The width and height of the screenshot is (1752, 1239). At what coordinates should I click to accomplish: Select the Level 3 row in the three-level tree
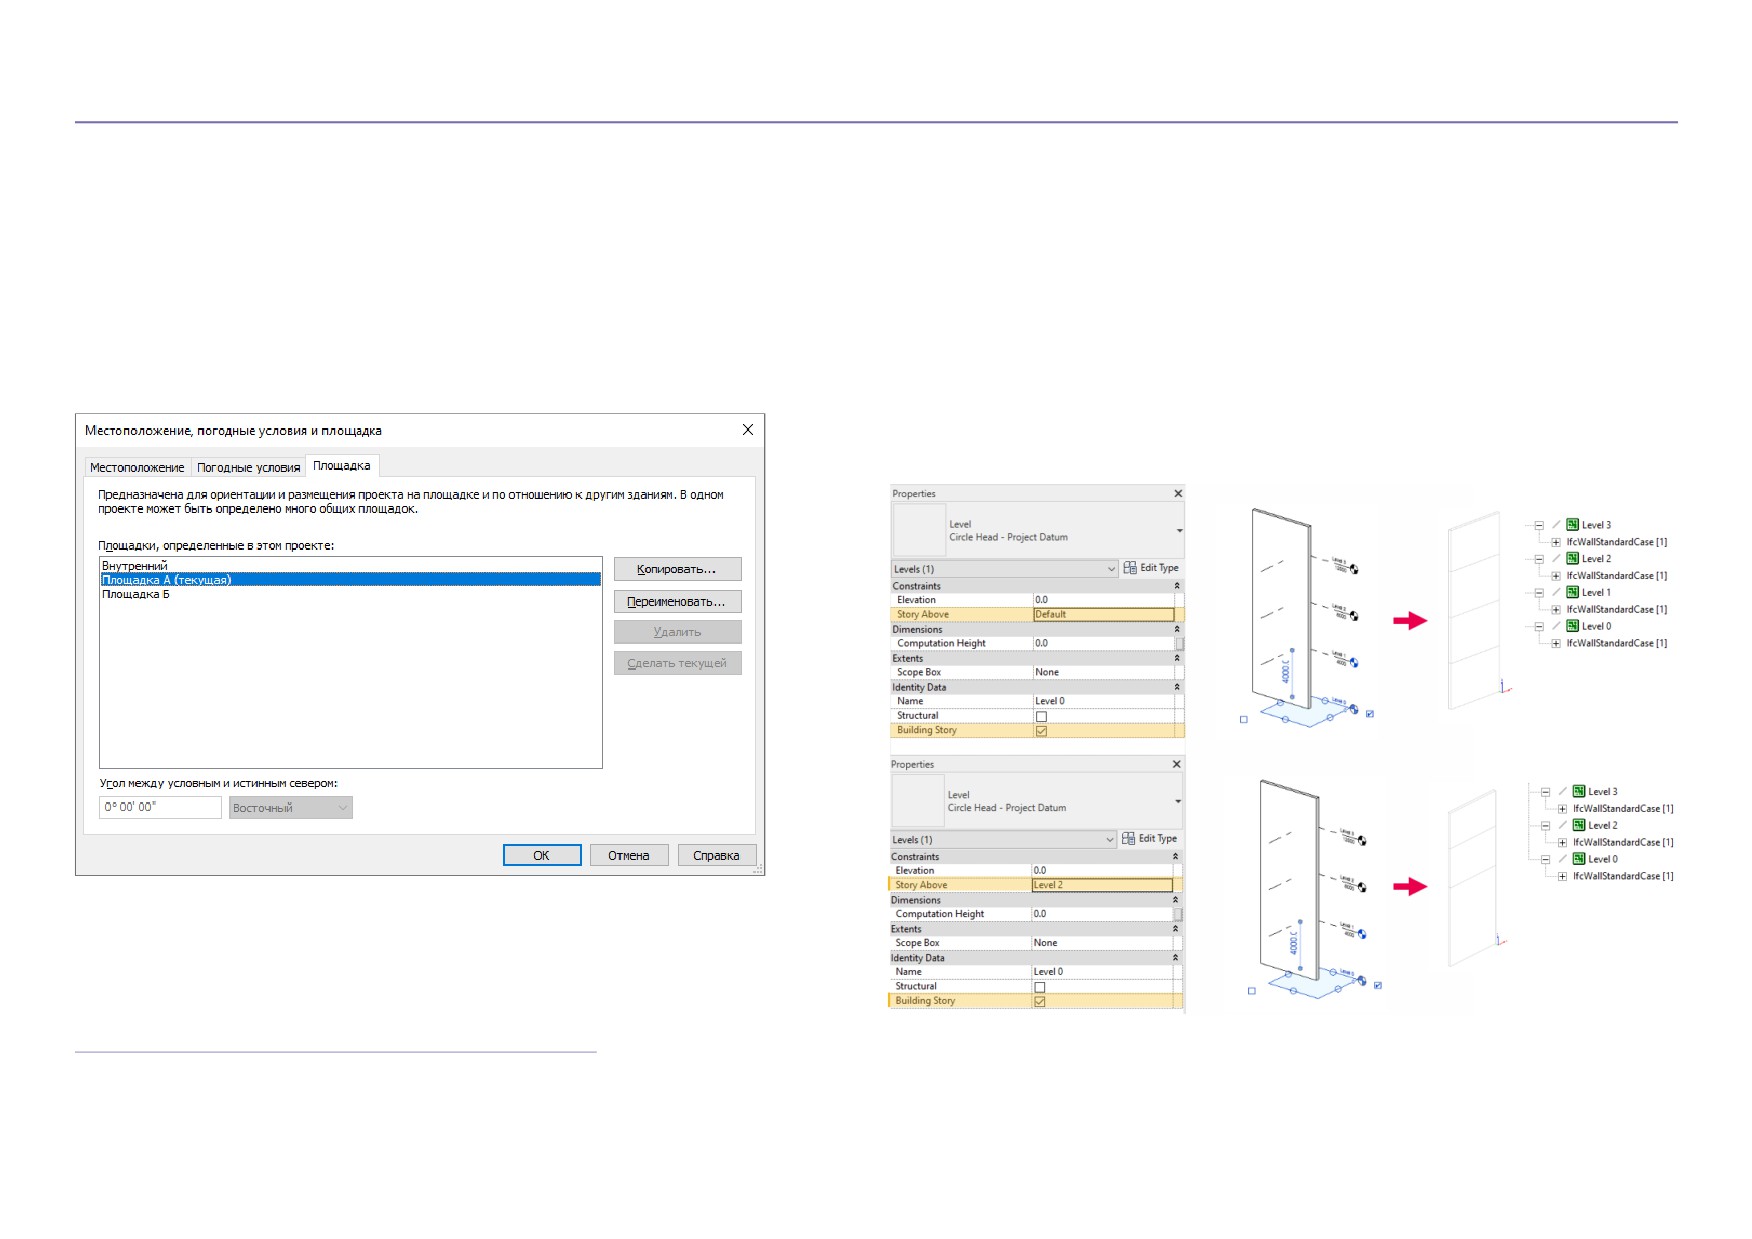tap(1603, 792)
